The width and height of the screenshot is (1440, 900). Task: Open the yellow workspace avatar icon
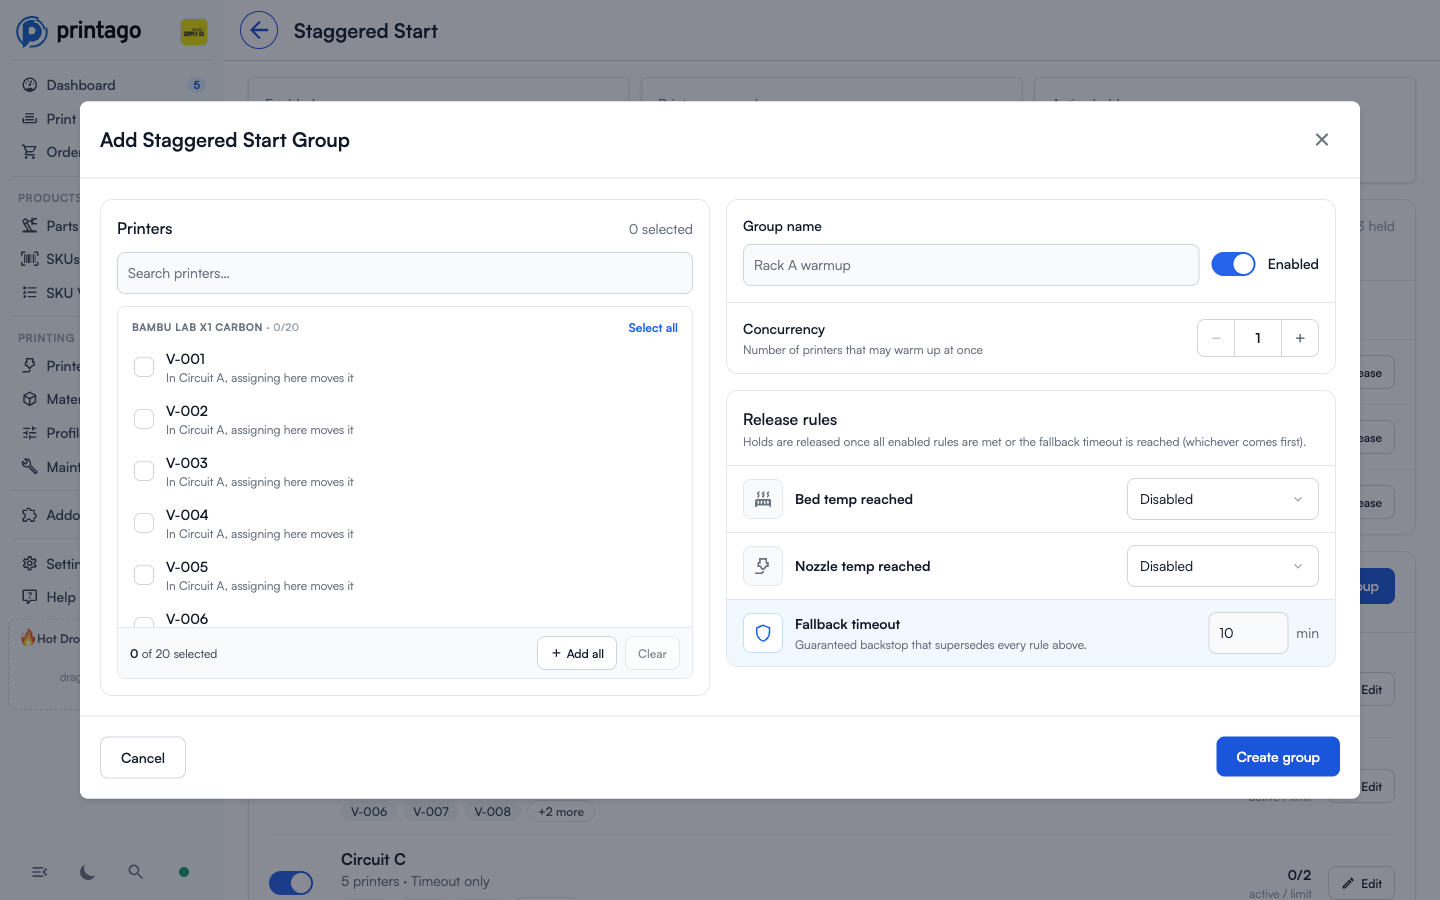[194, 32]
